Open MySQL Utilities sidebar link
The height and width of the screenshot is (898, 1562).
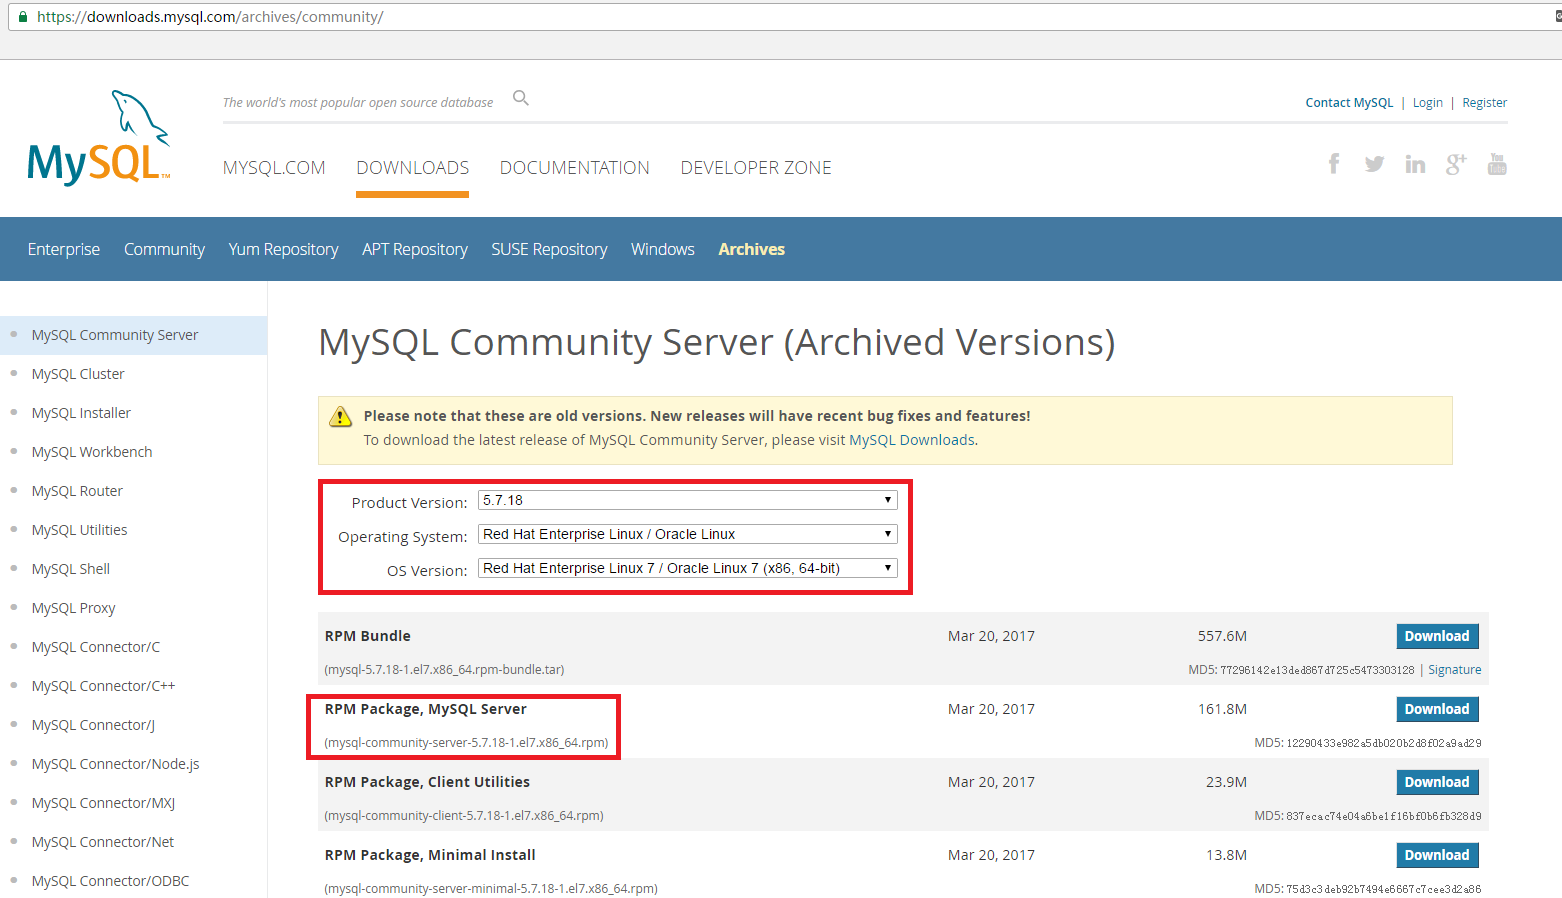79,530
